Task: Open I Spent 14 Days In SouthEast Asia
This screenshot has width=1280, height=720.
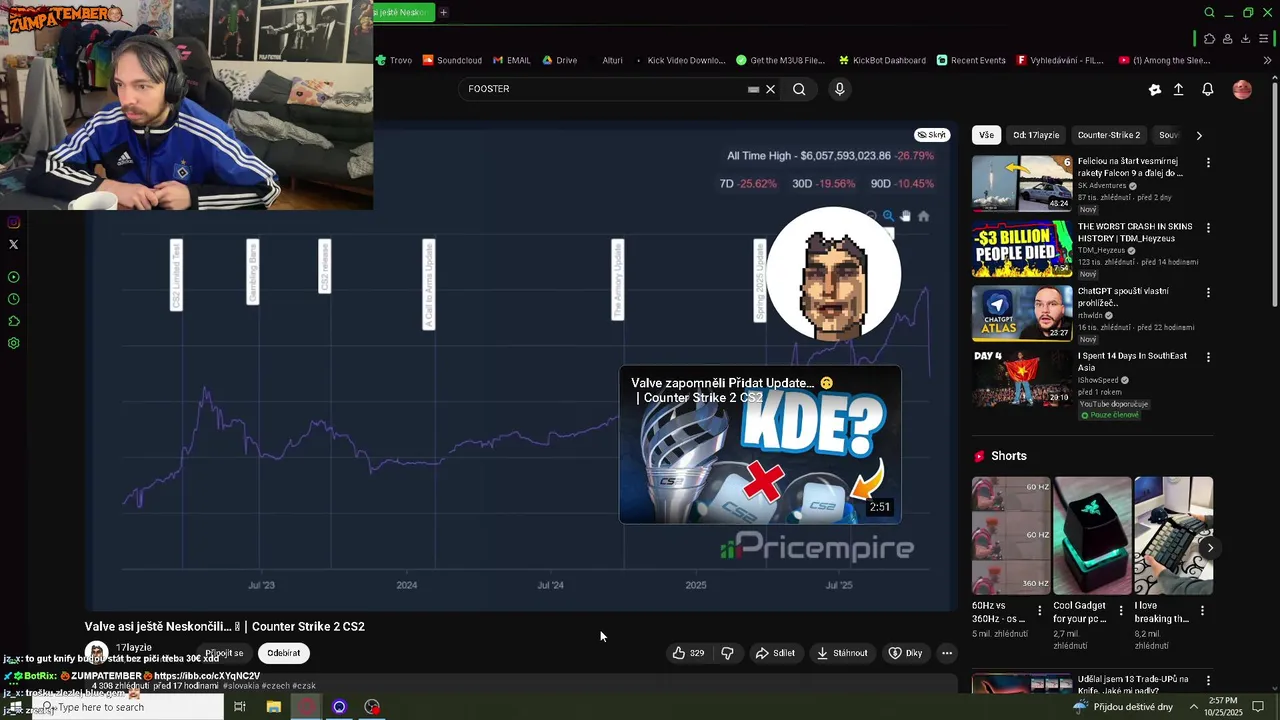Action: 1022,378
